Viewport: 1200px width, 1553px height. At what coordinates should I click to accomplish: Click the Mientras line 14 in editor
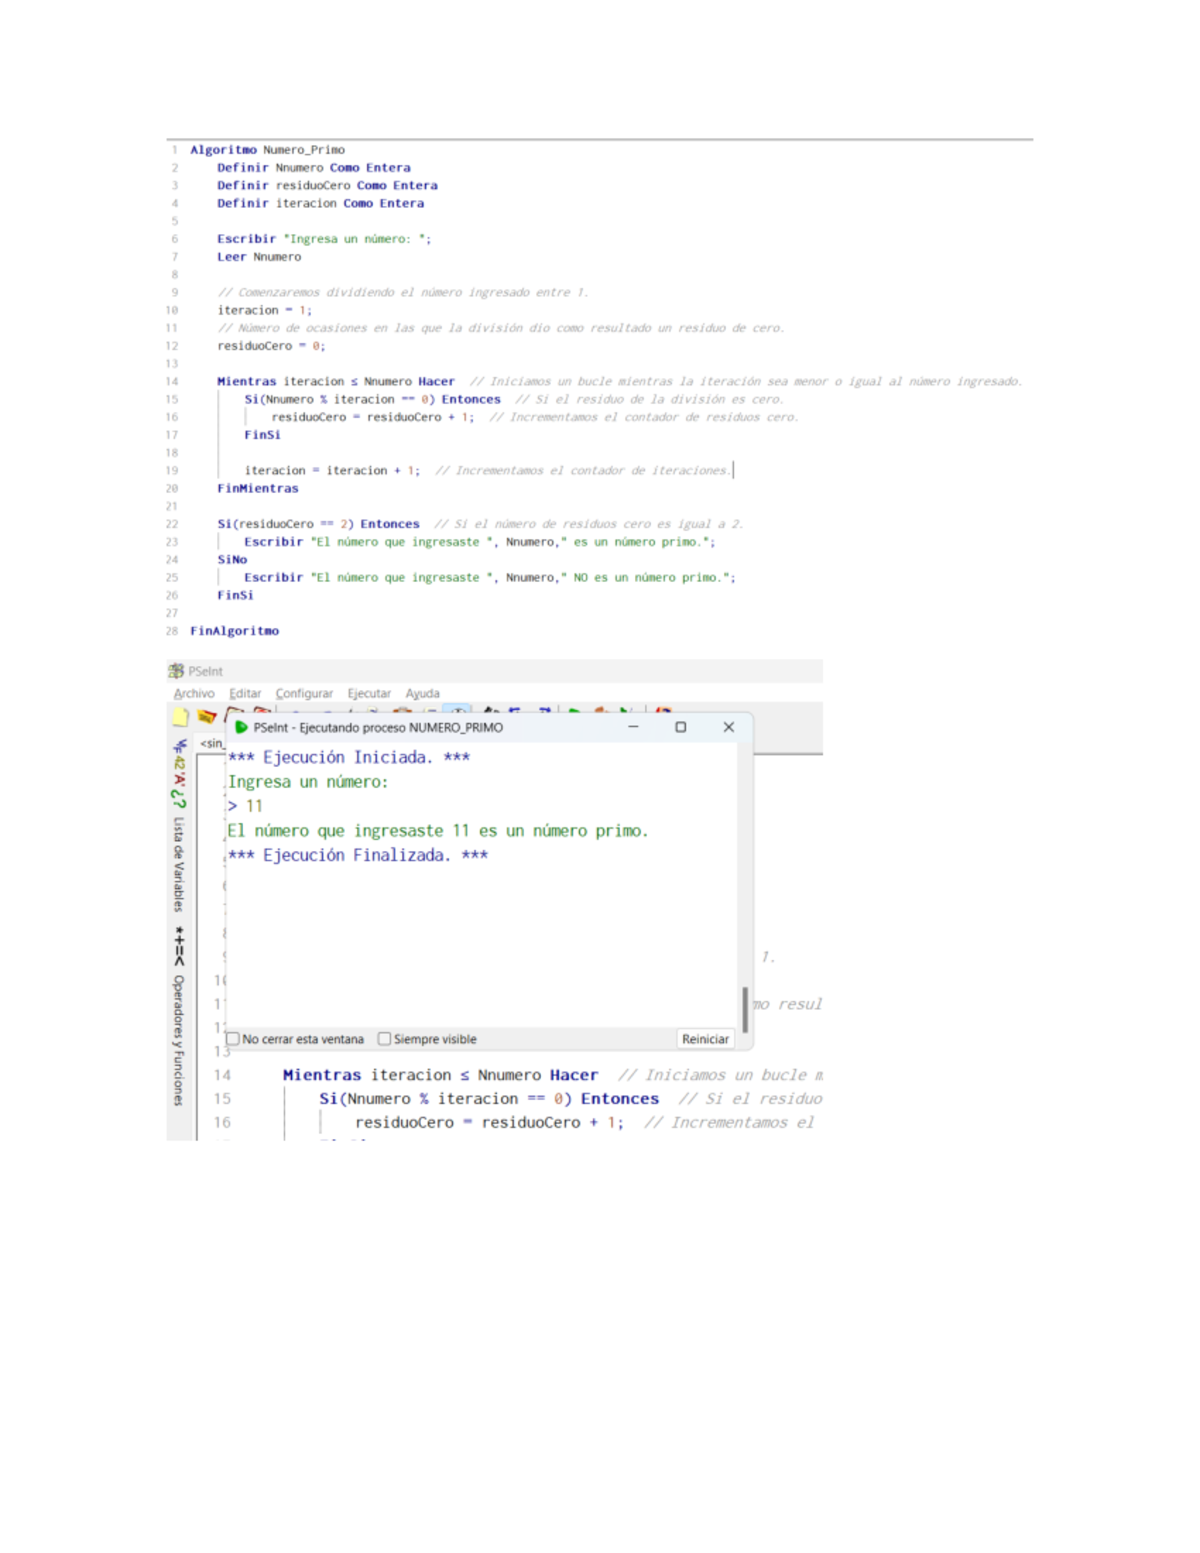[440, 1075]
